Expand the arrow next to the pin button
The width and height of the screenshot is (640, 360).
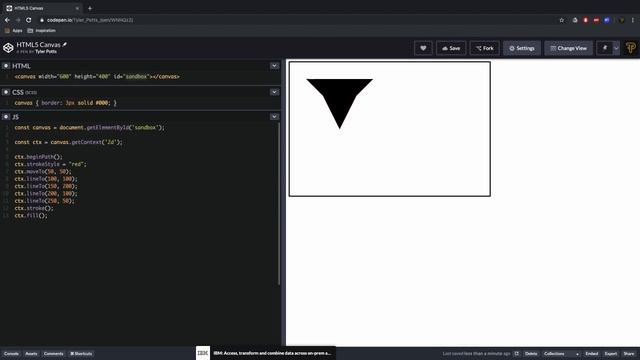click(x=616, y=48)
